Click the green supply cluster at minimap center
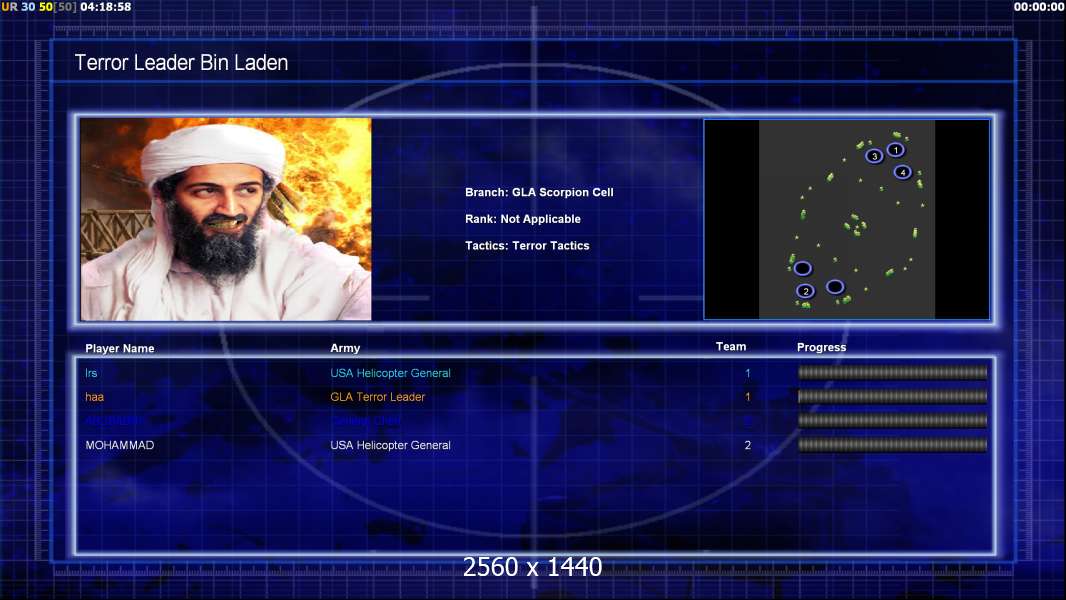This screenshot has height=600, width=1066. [x=854, y=225]
